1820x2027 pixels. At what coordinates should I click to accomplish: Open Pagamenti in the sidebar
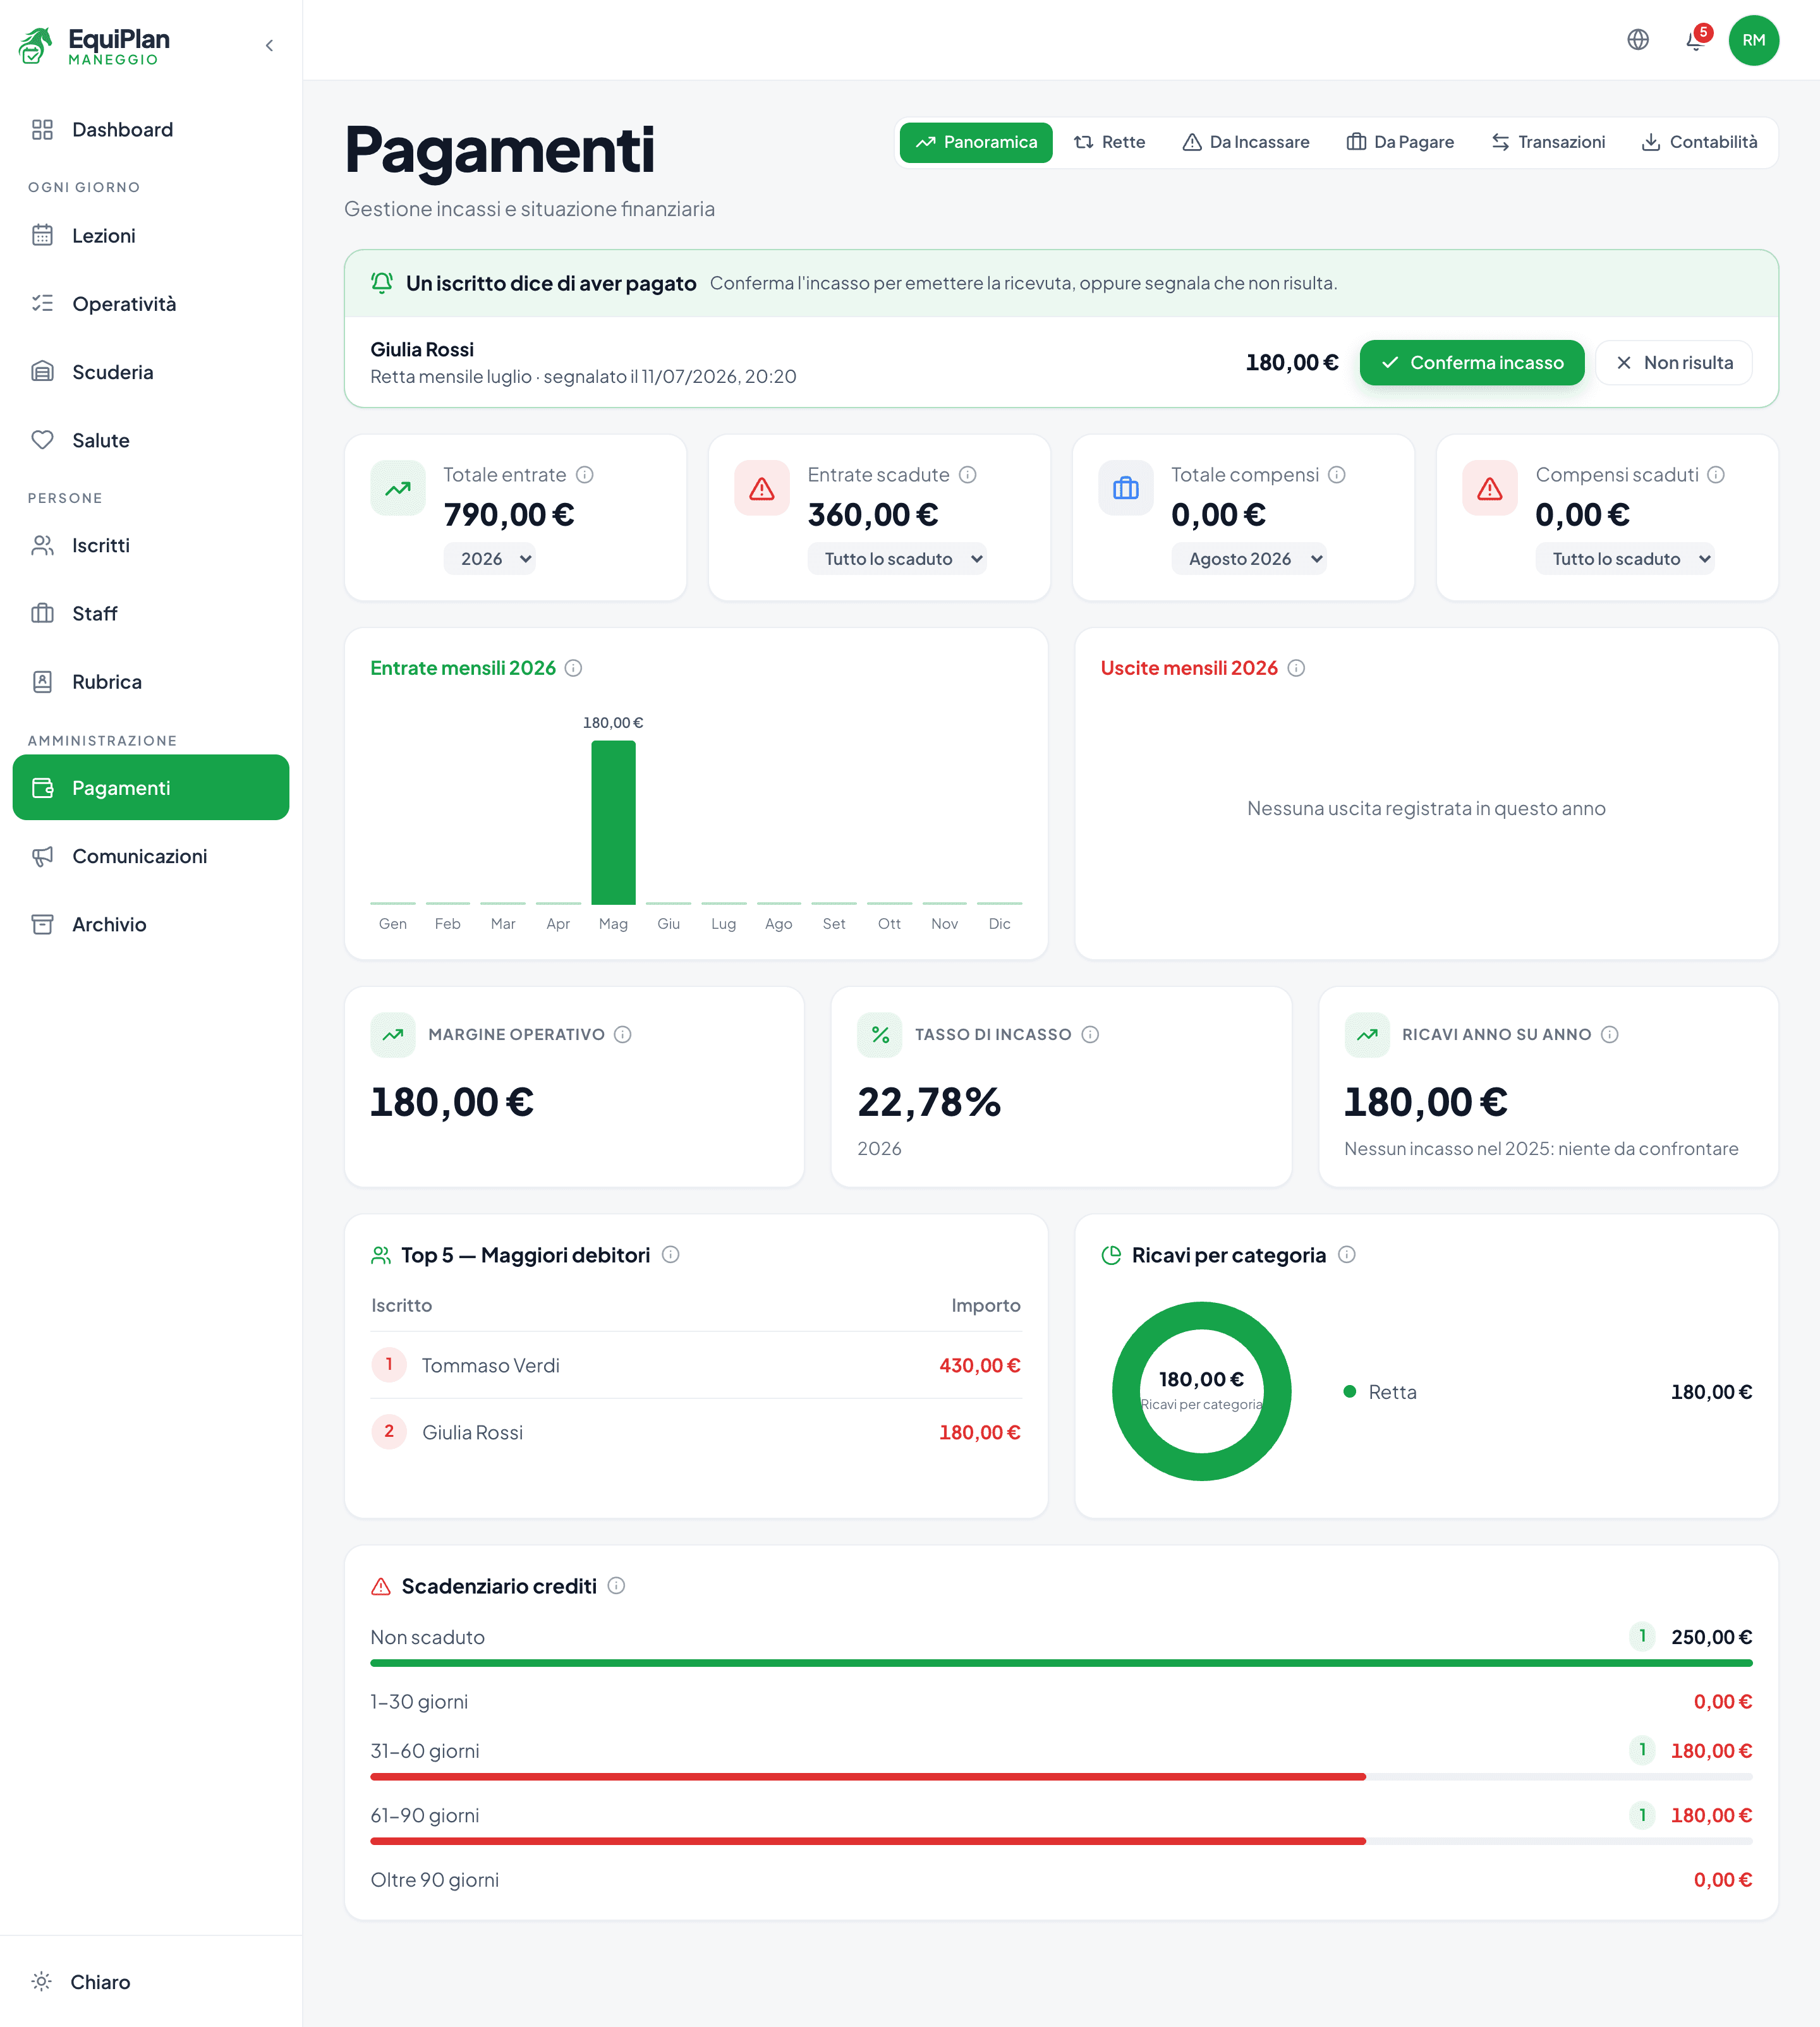coord(151,788)
